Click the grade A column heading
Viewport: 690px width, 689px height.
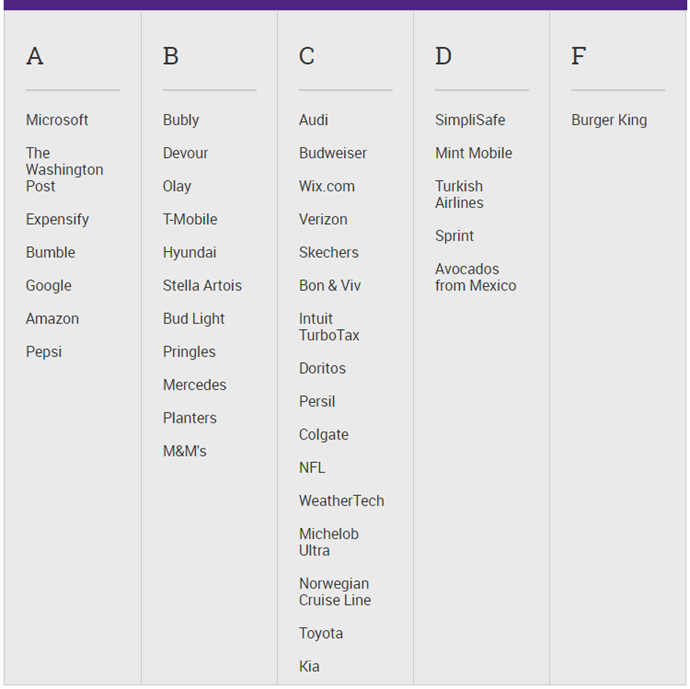(x=35, y=56)
